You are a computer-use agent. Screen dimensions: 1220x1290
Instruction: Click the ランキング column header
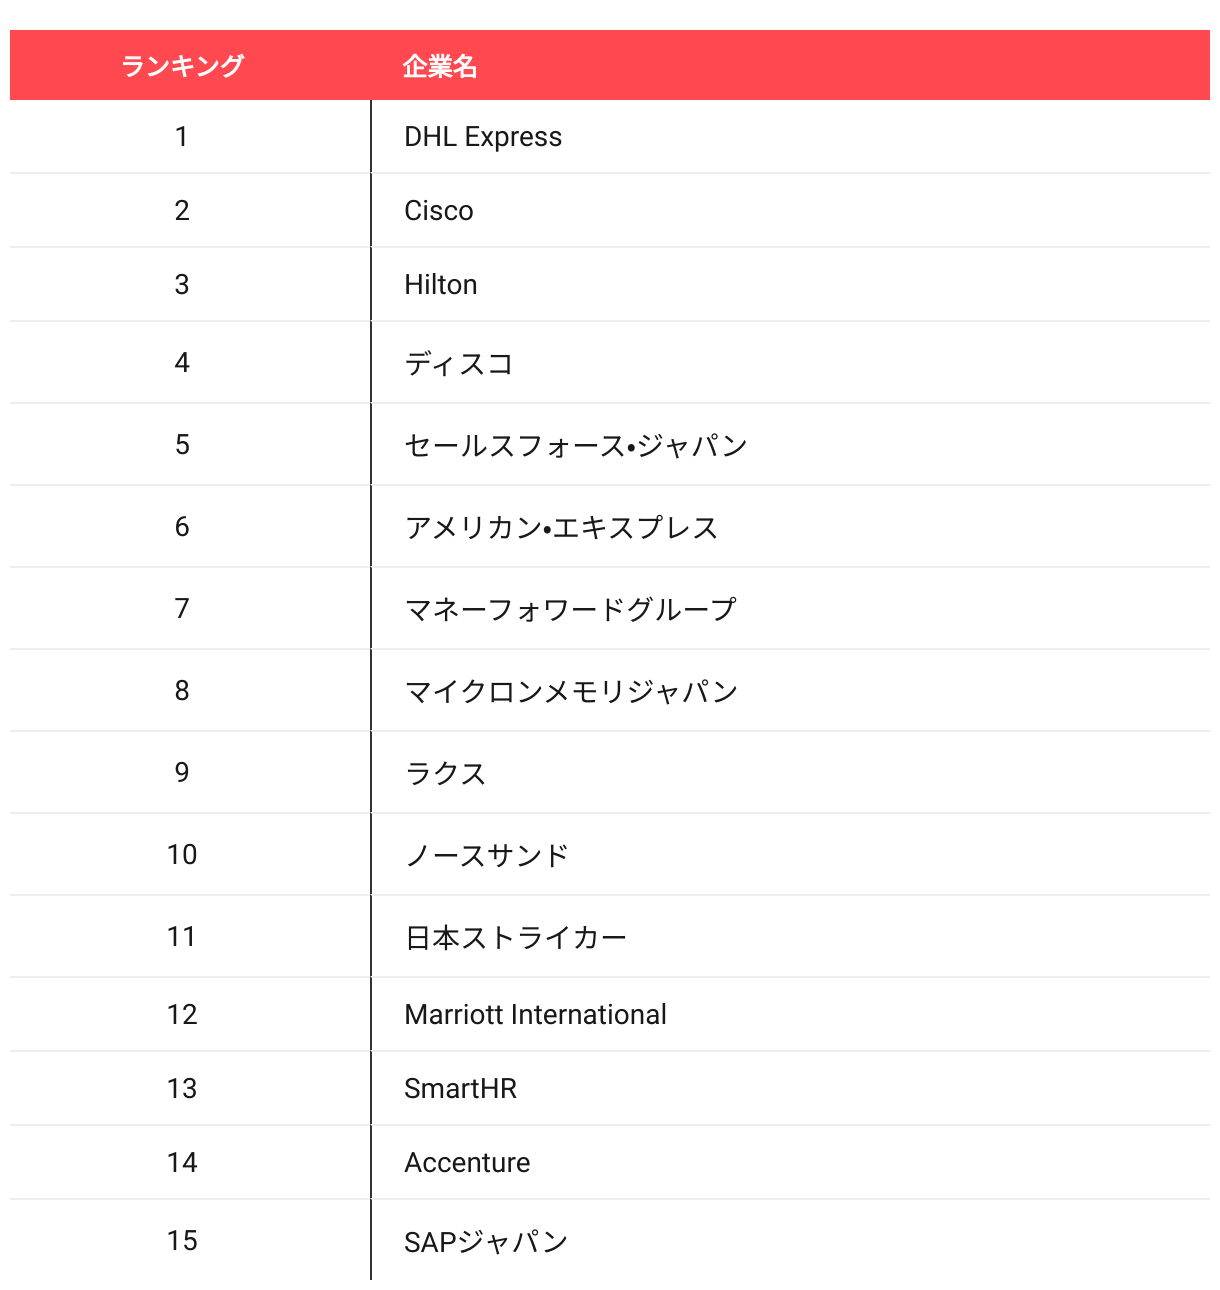tap(182, 66)
